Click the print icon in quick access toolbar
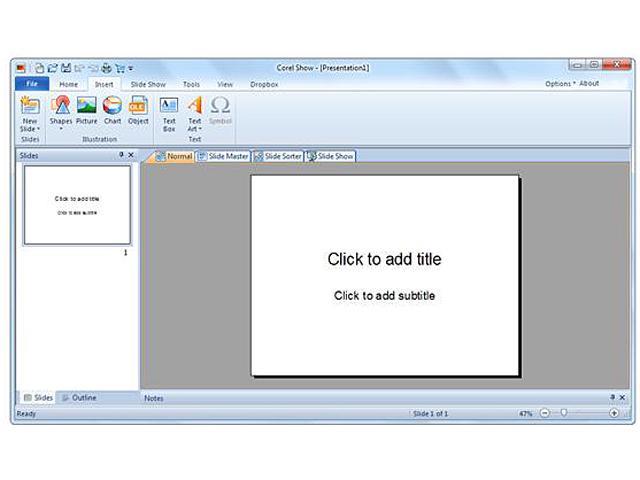 pos(106,68)
